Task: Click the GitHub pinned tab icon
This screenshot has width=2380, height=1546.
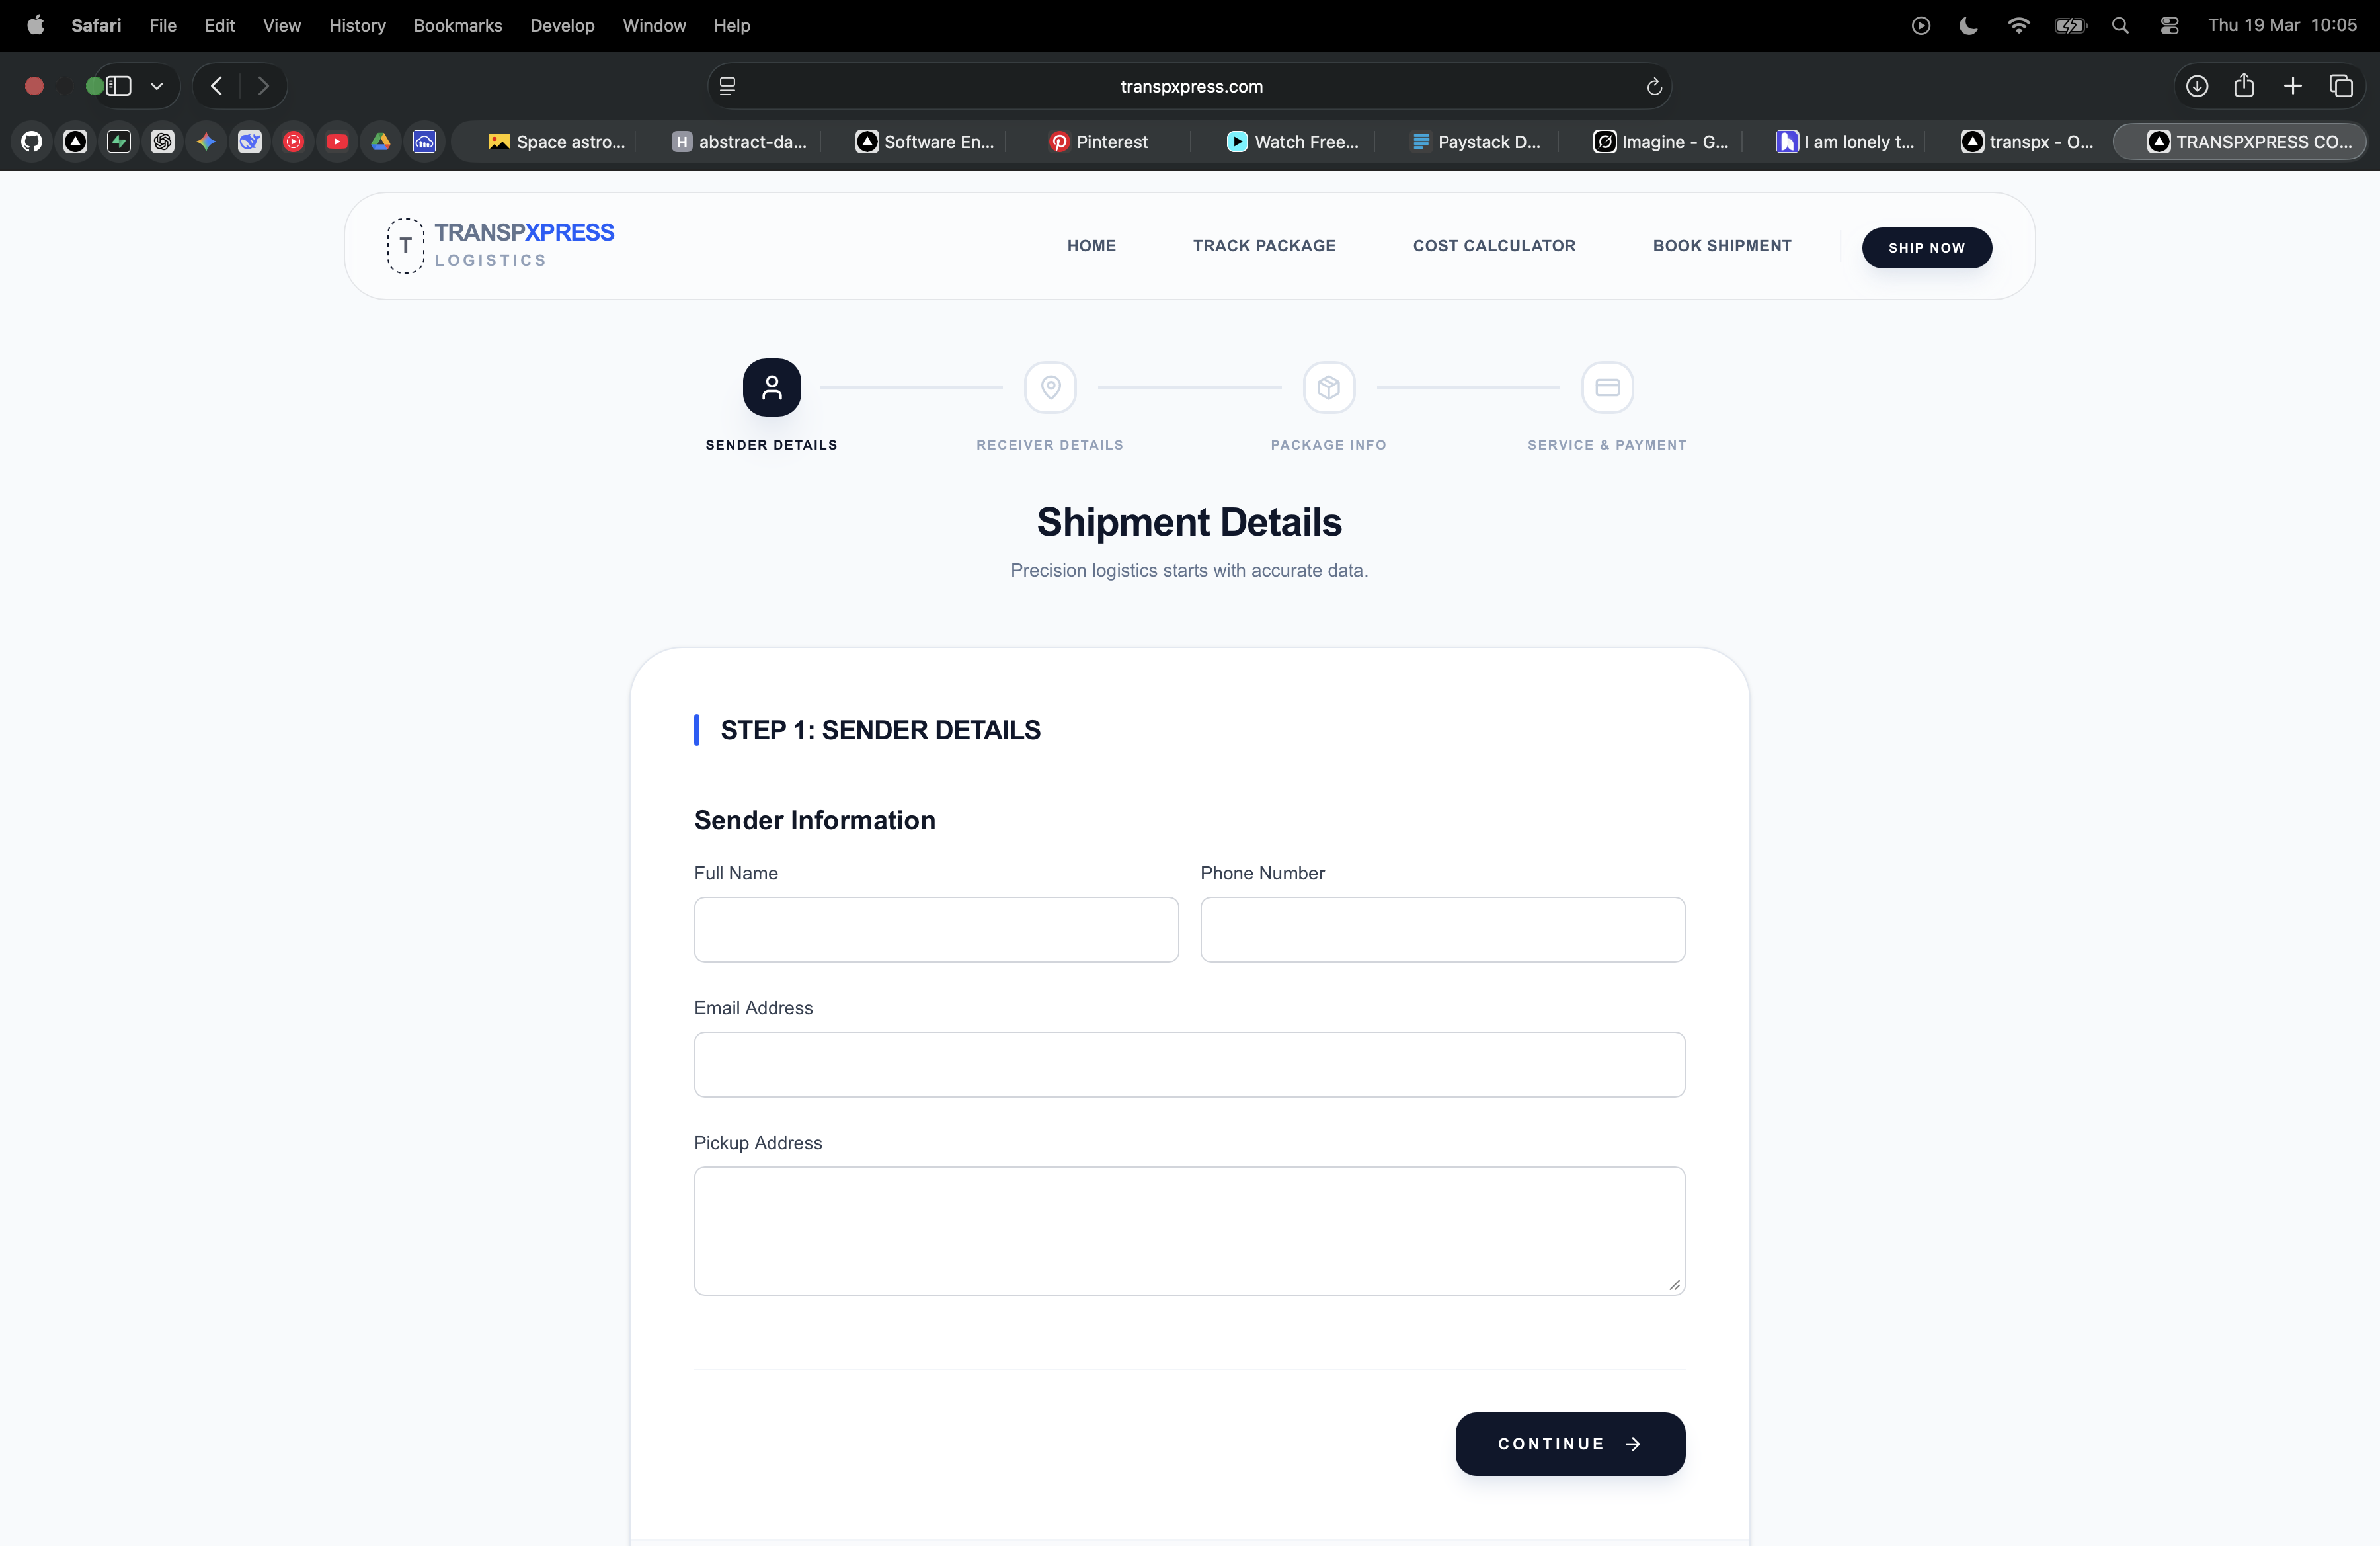Action: tap(32, 142)
